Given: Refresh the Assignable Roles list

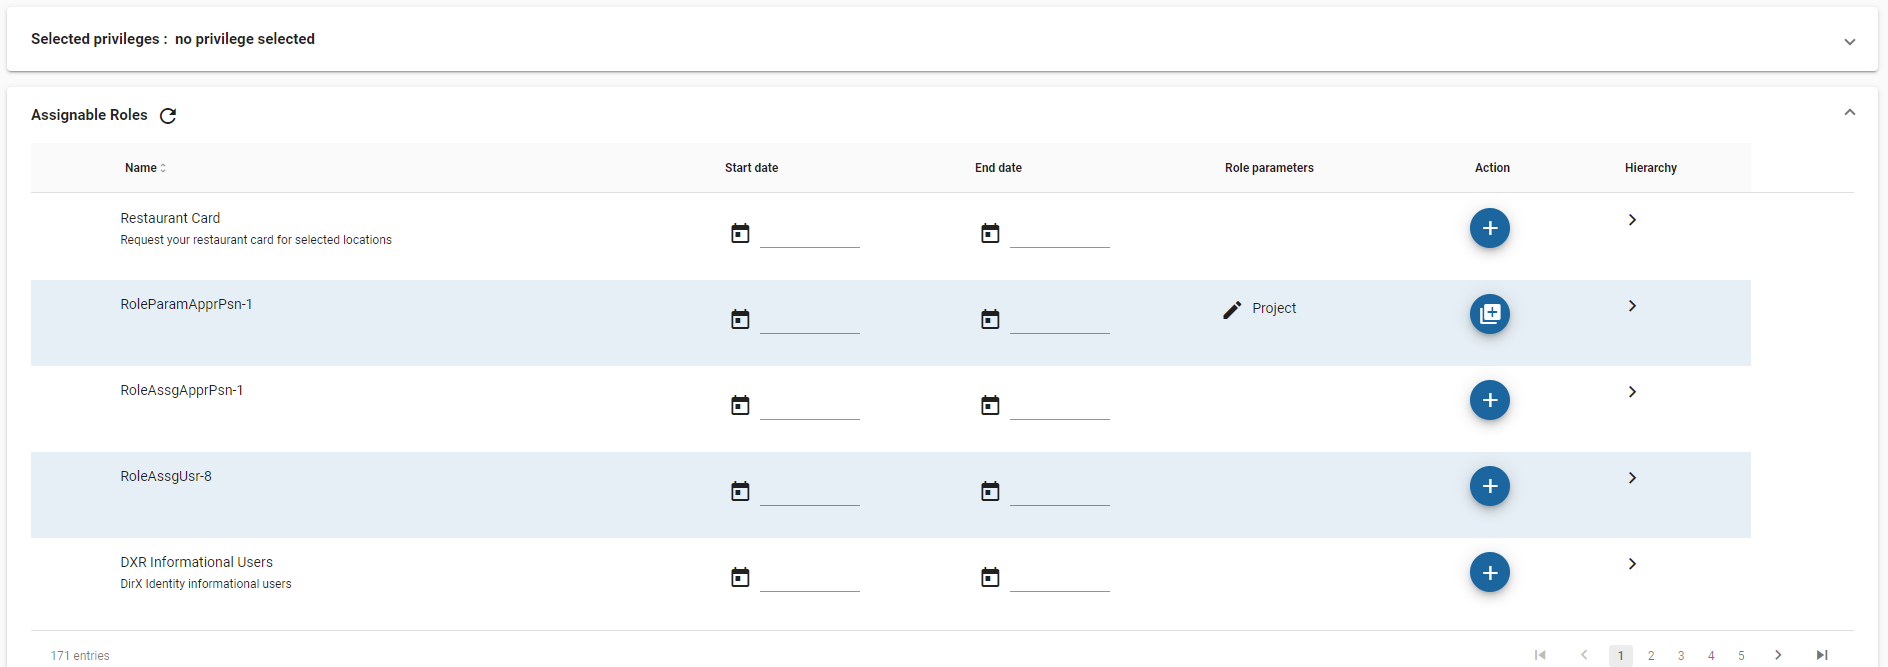Looking at the screenshot, I should click(x=168, y=116).
